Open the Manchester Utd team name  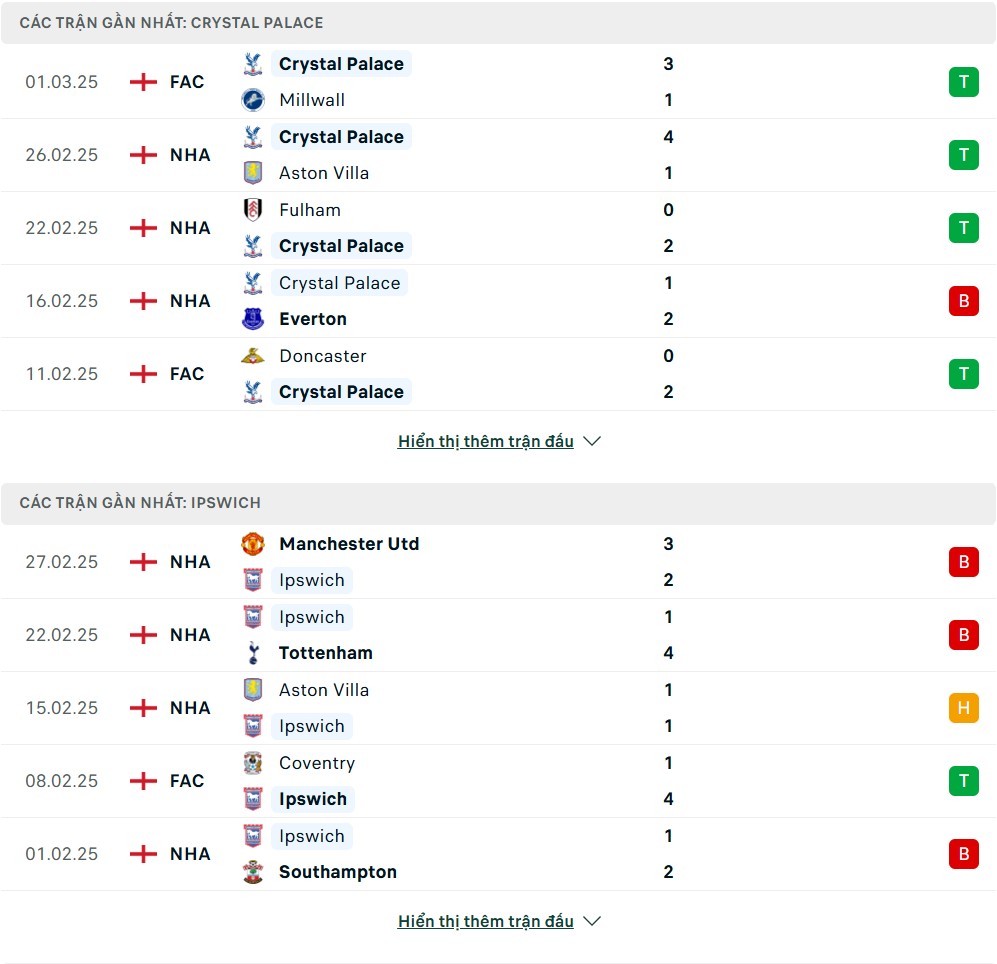click(x=349, y=544)
